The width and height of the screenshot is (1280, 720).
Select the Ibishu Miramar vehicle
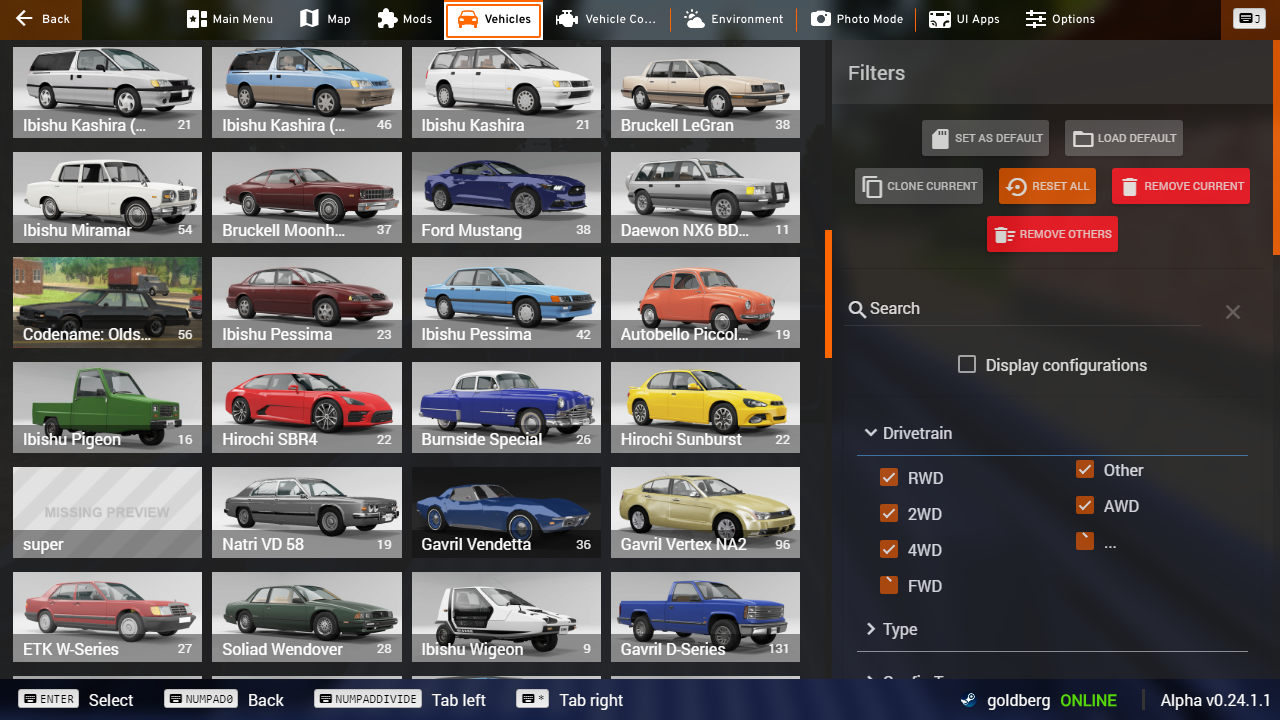click(x=107, y=197)
